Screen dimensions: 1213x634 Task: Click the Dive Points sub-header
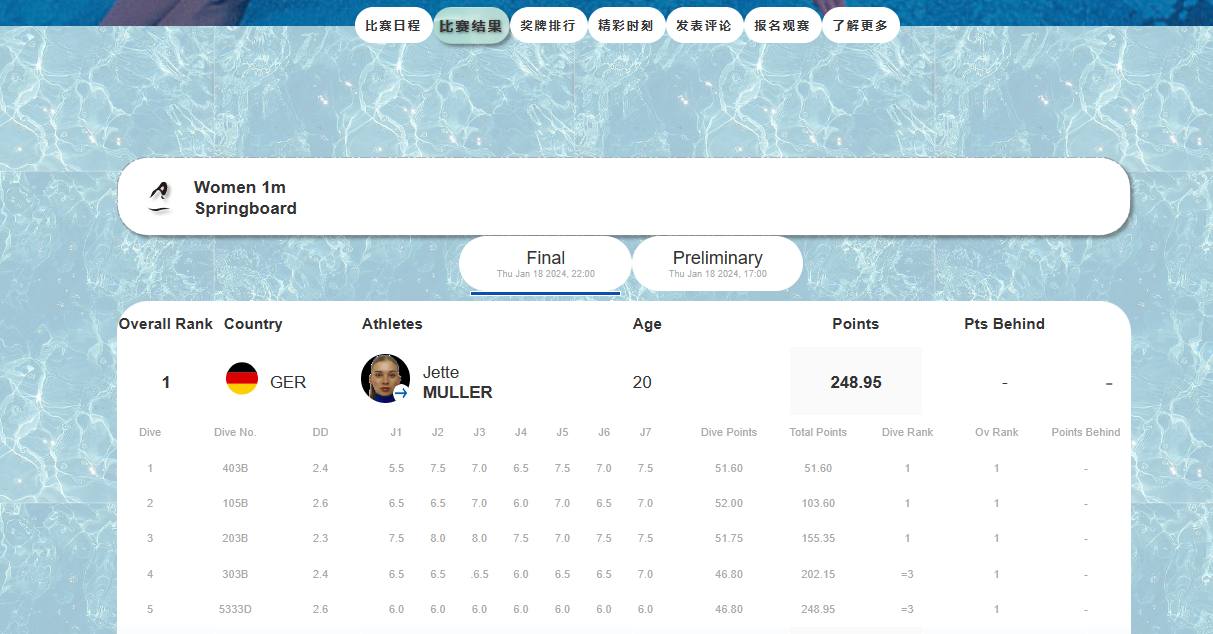[x=729, y=432]
